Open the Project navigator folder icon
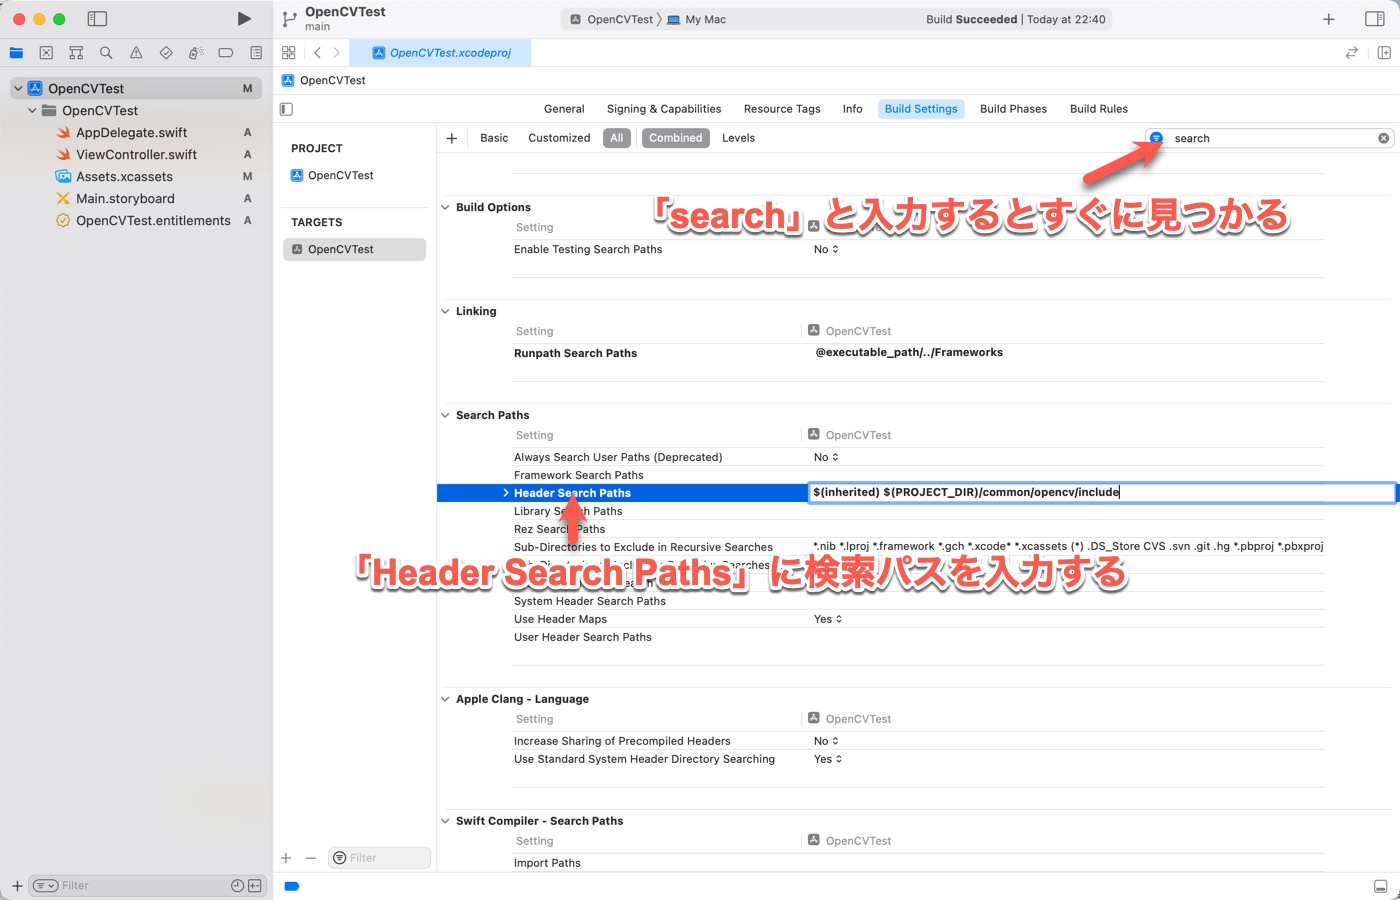Viewport: 1400px width, 900px height. (16, 53)
